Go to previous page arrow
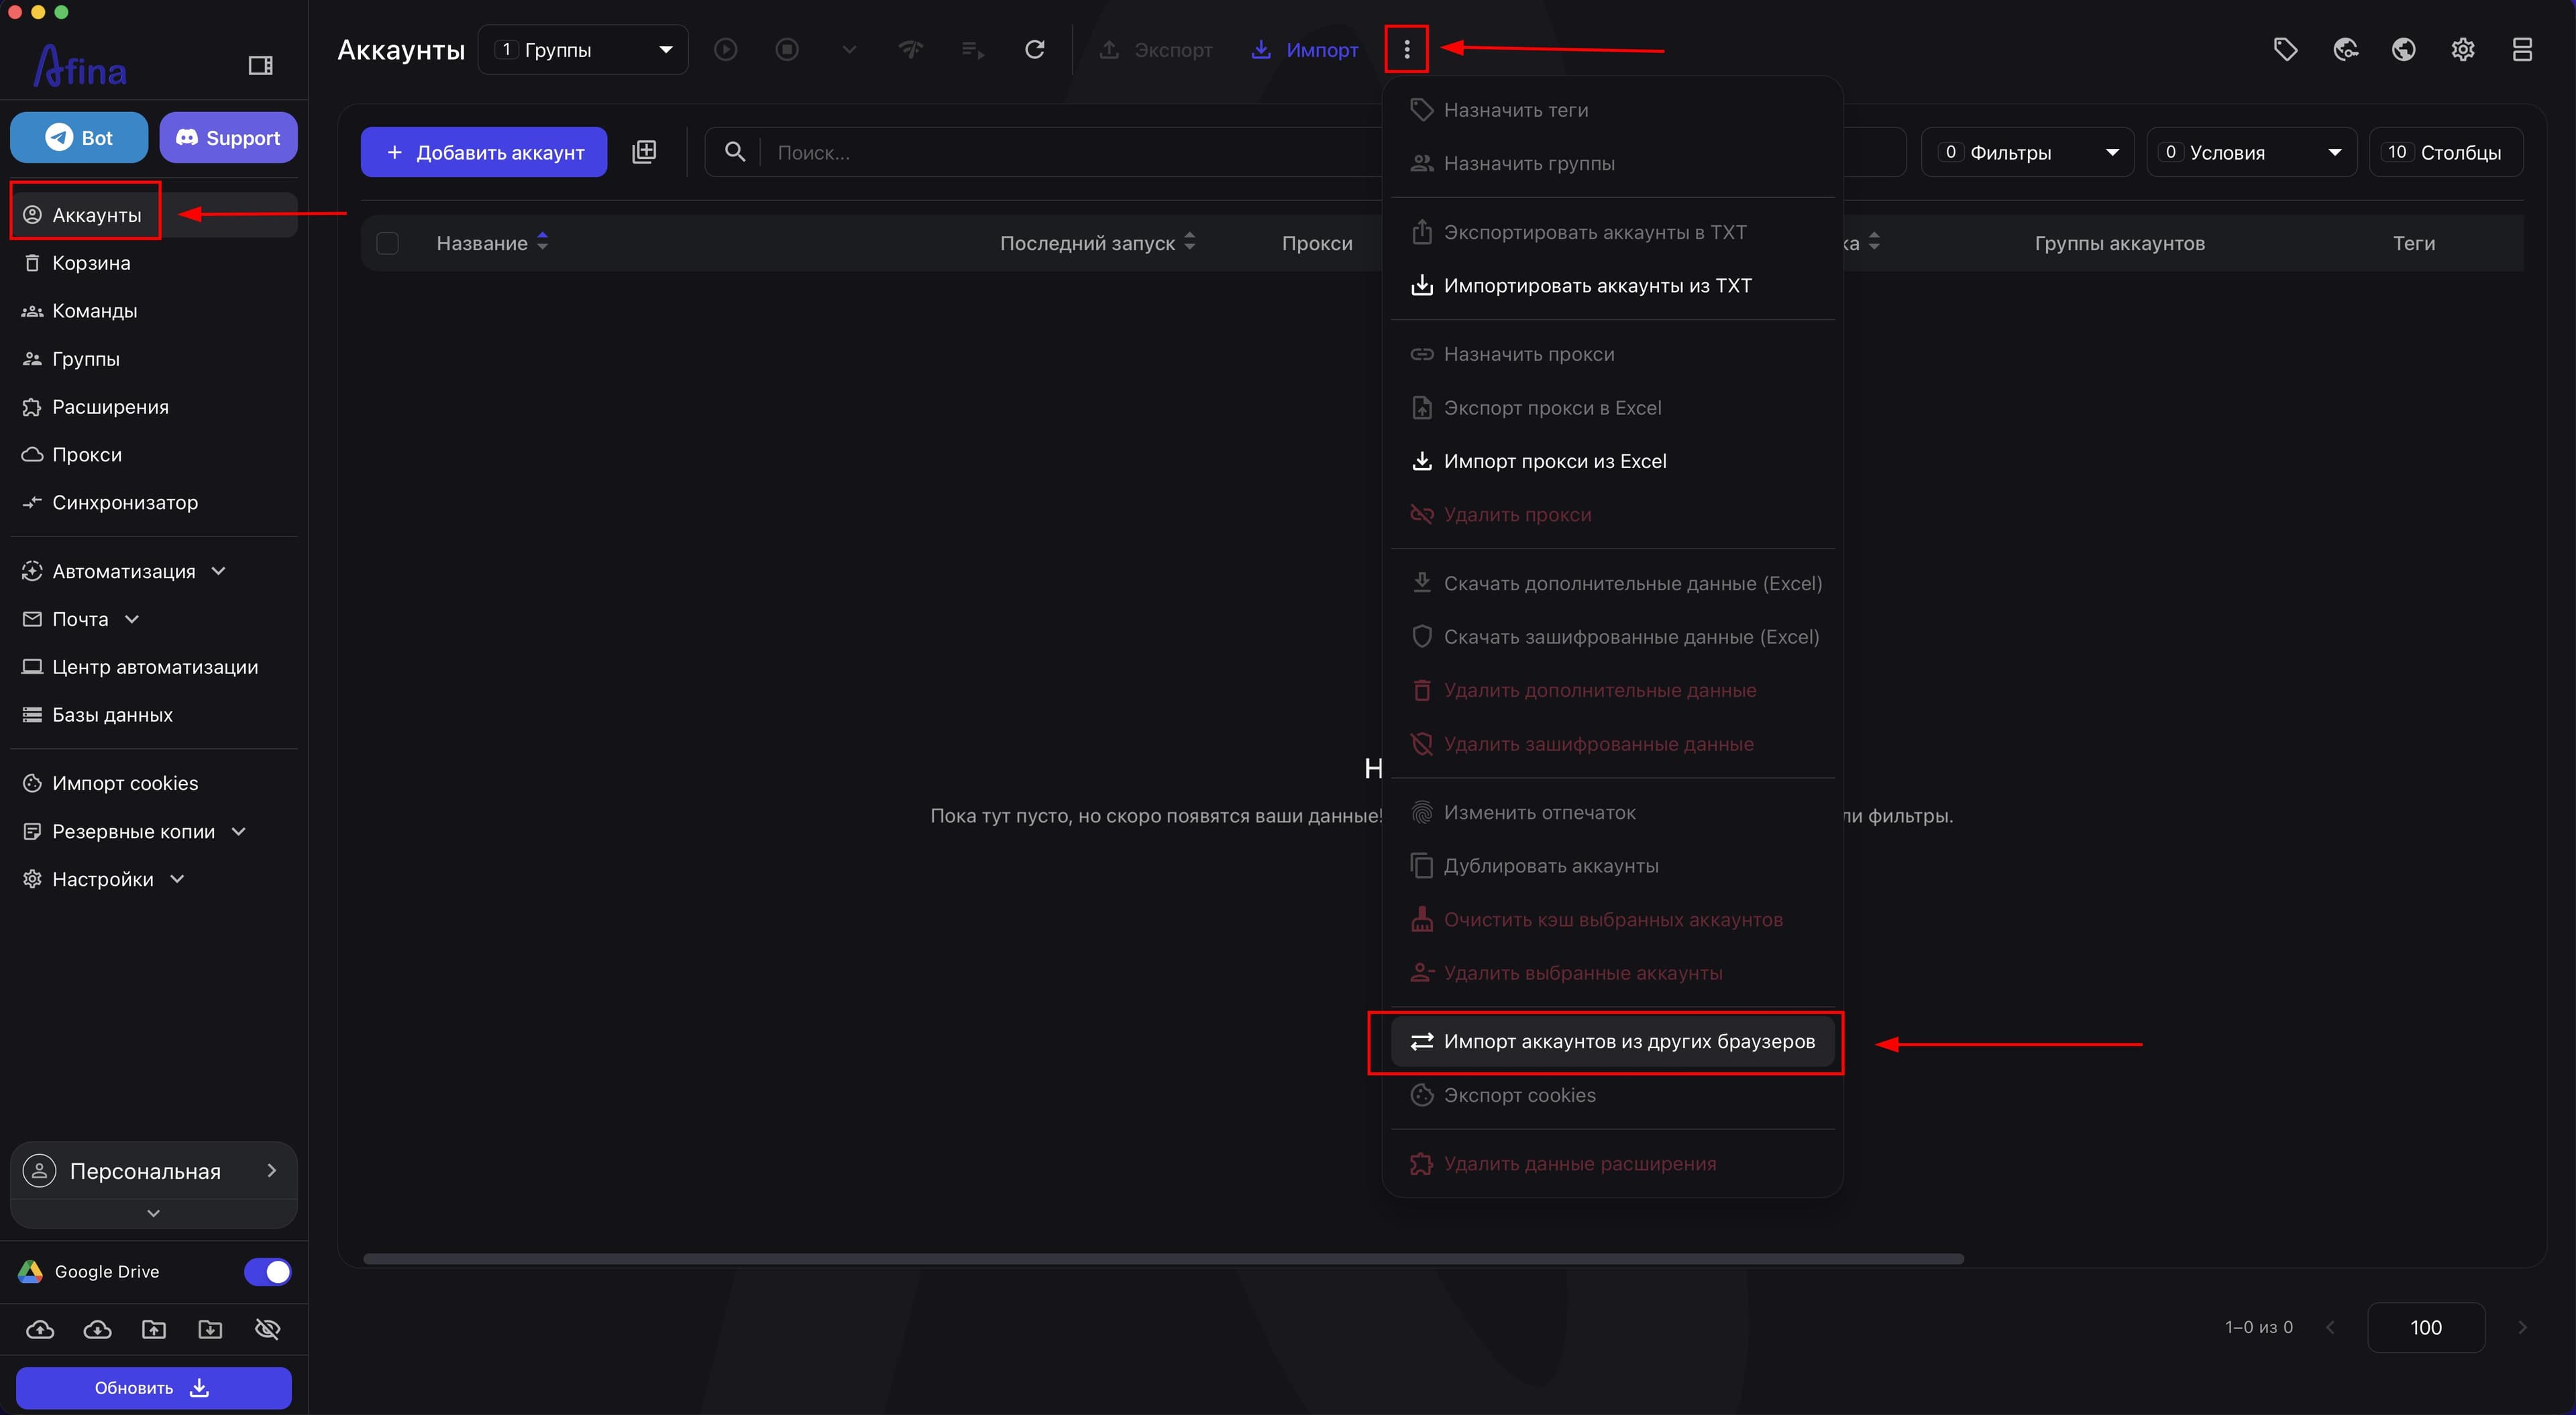Screen dimensions: 2576x1415 [x=2330, y=1327]
